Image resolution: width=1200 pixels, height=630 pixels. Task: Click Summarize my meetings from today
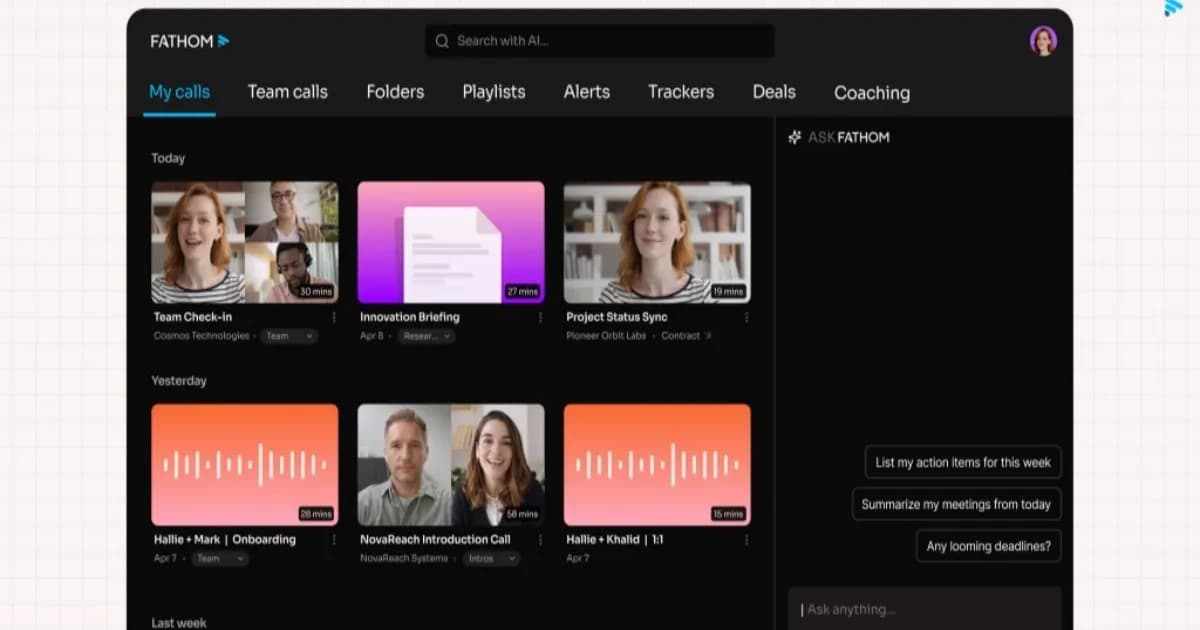[956, 504]
